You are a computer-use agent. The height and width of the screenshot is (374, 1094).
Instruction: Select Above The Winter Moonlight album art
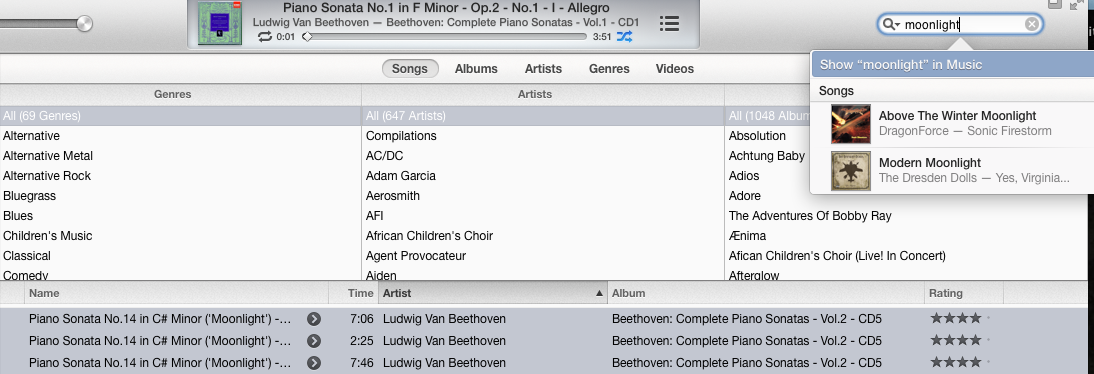(x=851, y=124)
